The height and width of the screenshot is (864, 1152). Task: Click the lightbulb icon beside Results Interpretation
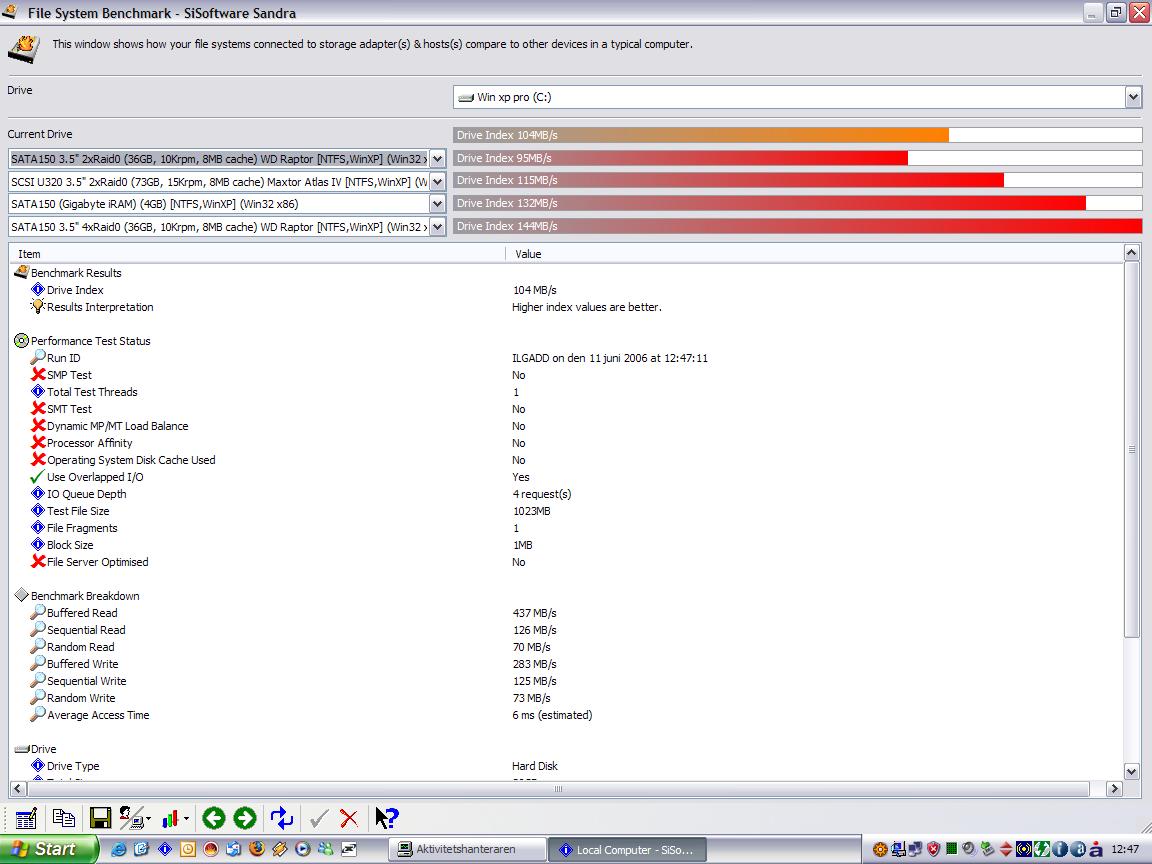37,306
